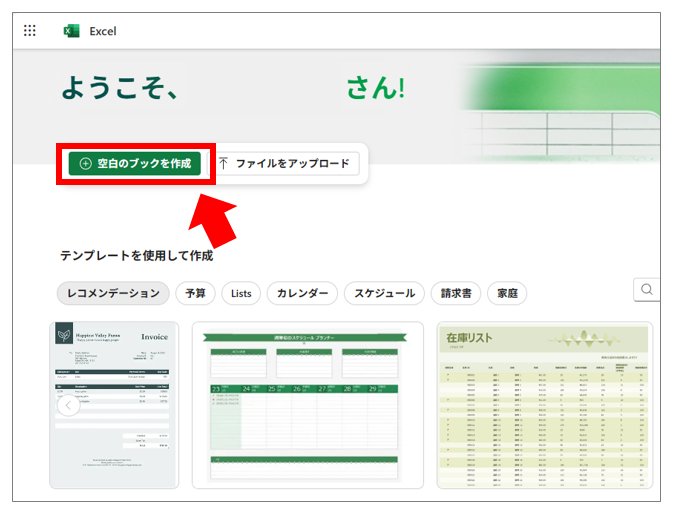Click the upload arrow icon
Screen dimensions: 674x513
click(x=223, y=163)
